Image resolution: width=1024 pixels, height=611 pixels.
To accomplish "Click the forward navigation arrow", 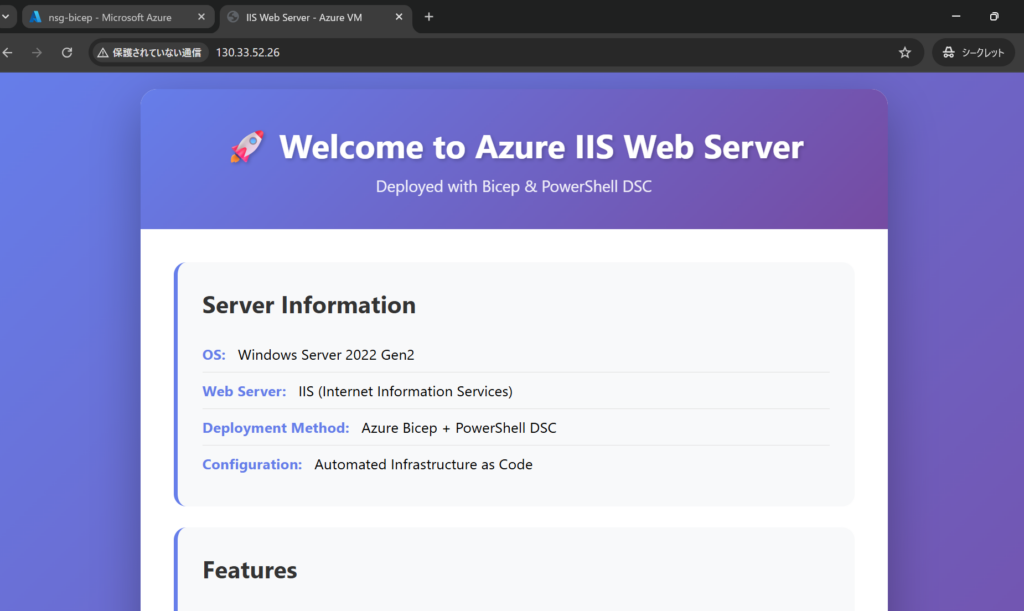I will [37, 52].
